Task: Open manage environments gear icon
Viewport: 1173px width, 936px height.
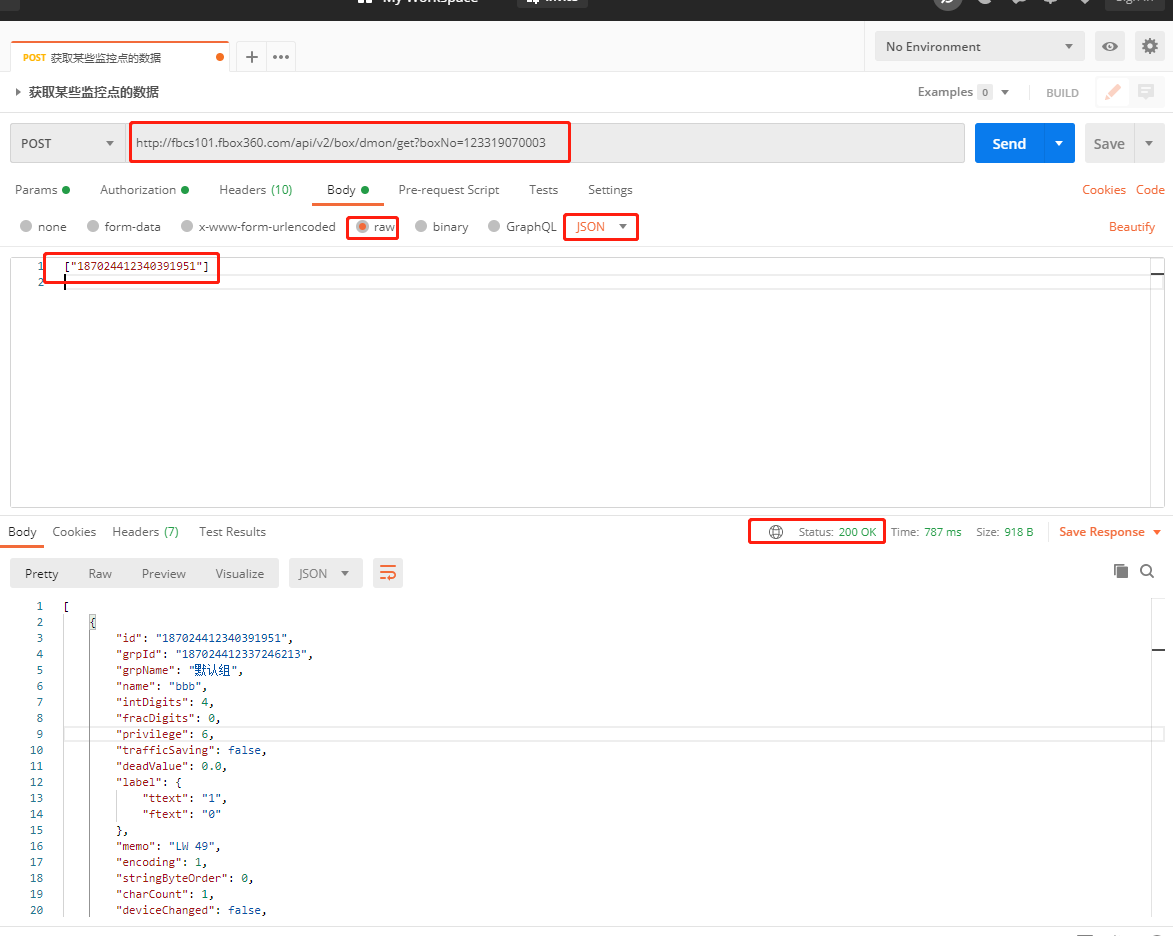Action: click(x=1150, y=46)
